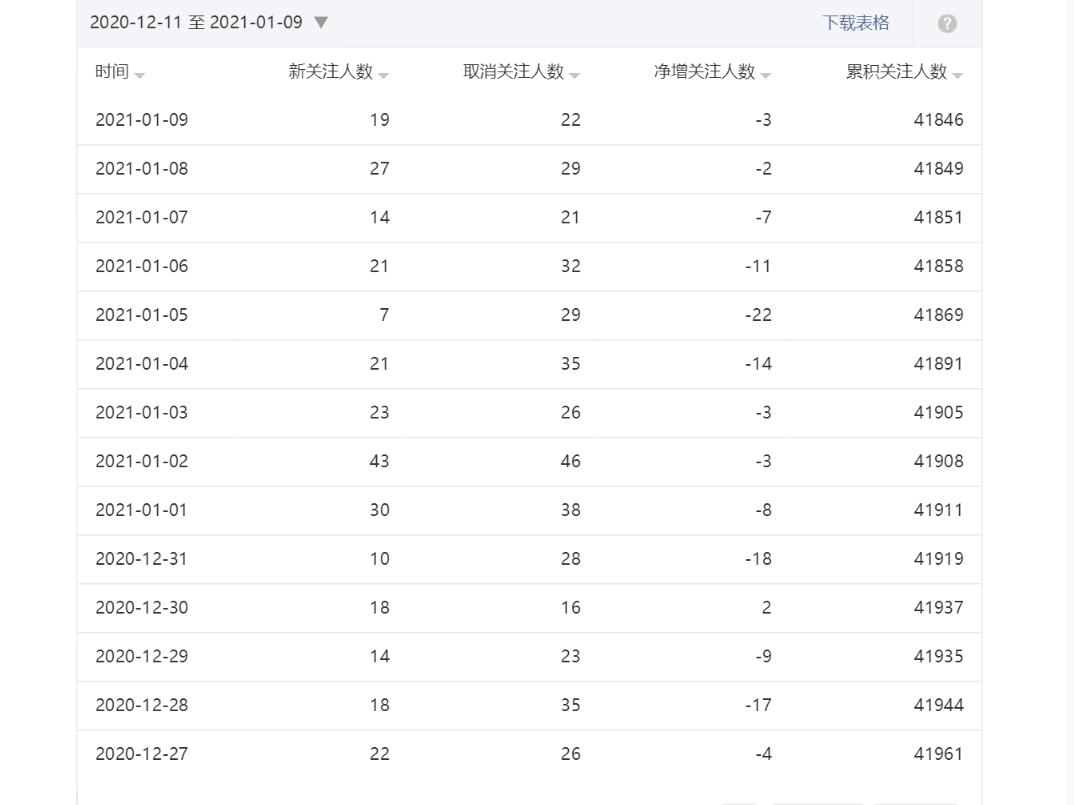Click cumulative followers value 41935

pyautogui.click(x=938, y=656)
